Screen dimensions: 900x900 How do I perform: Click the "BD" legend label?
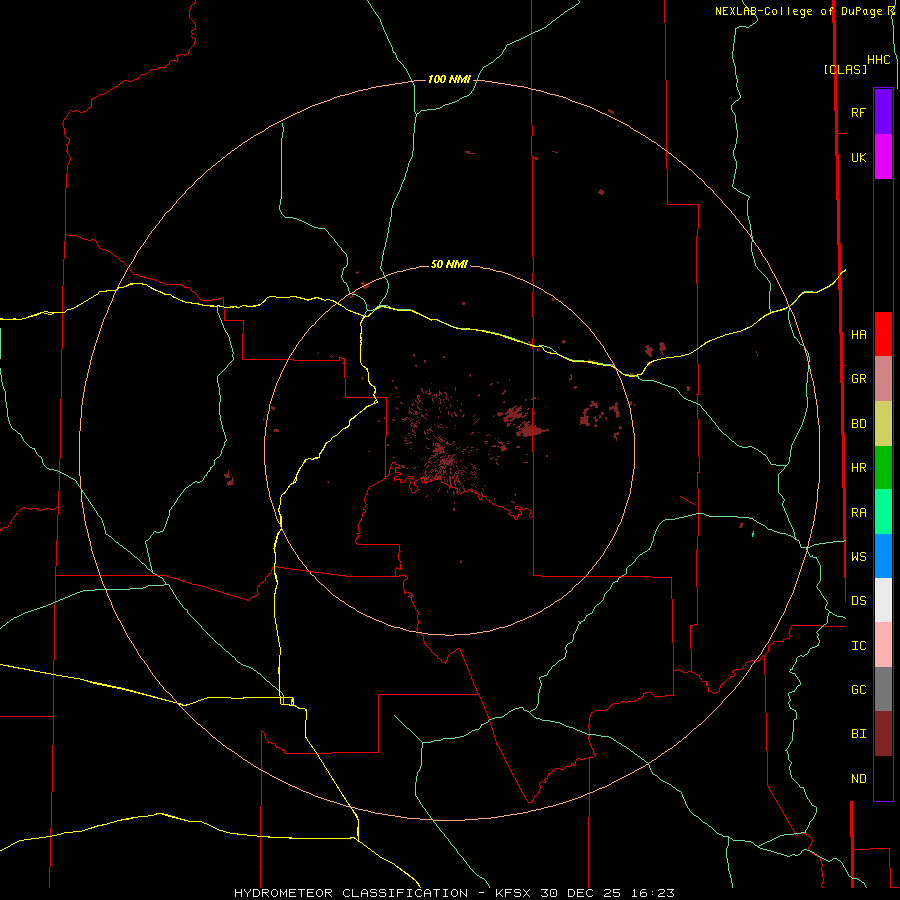click(x=858, y=424)
